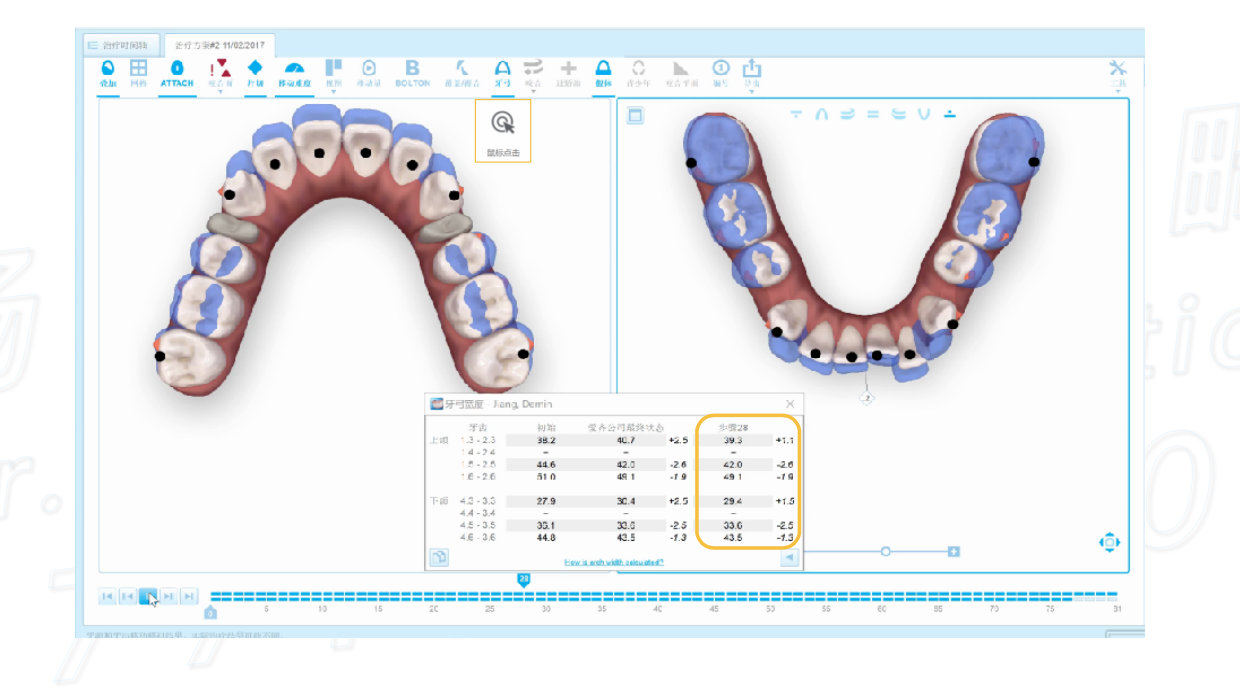Select the equals-sign view icon in right panel

(x=872, y=114)
